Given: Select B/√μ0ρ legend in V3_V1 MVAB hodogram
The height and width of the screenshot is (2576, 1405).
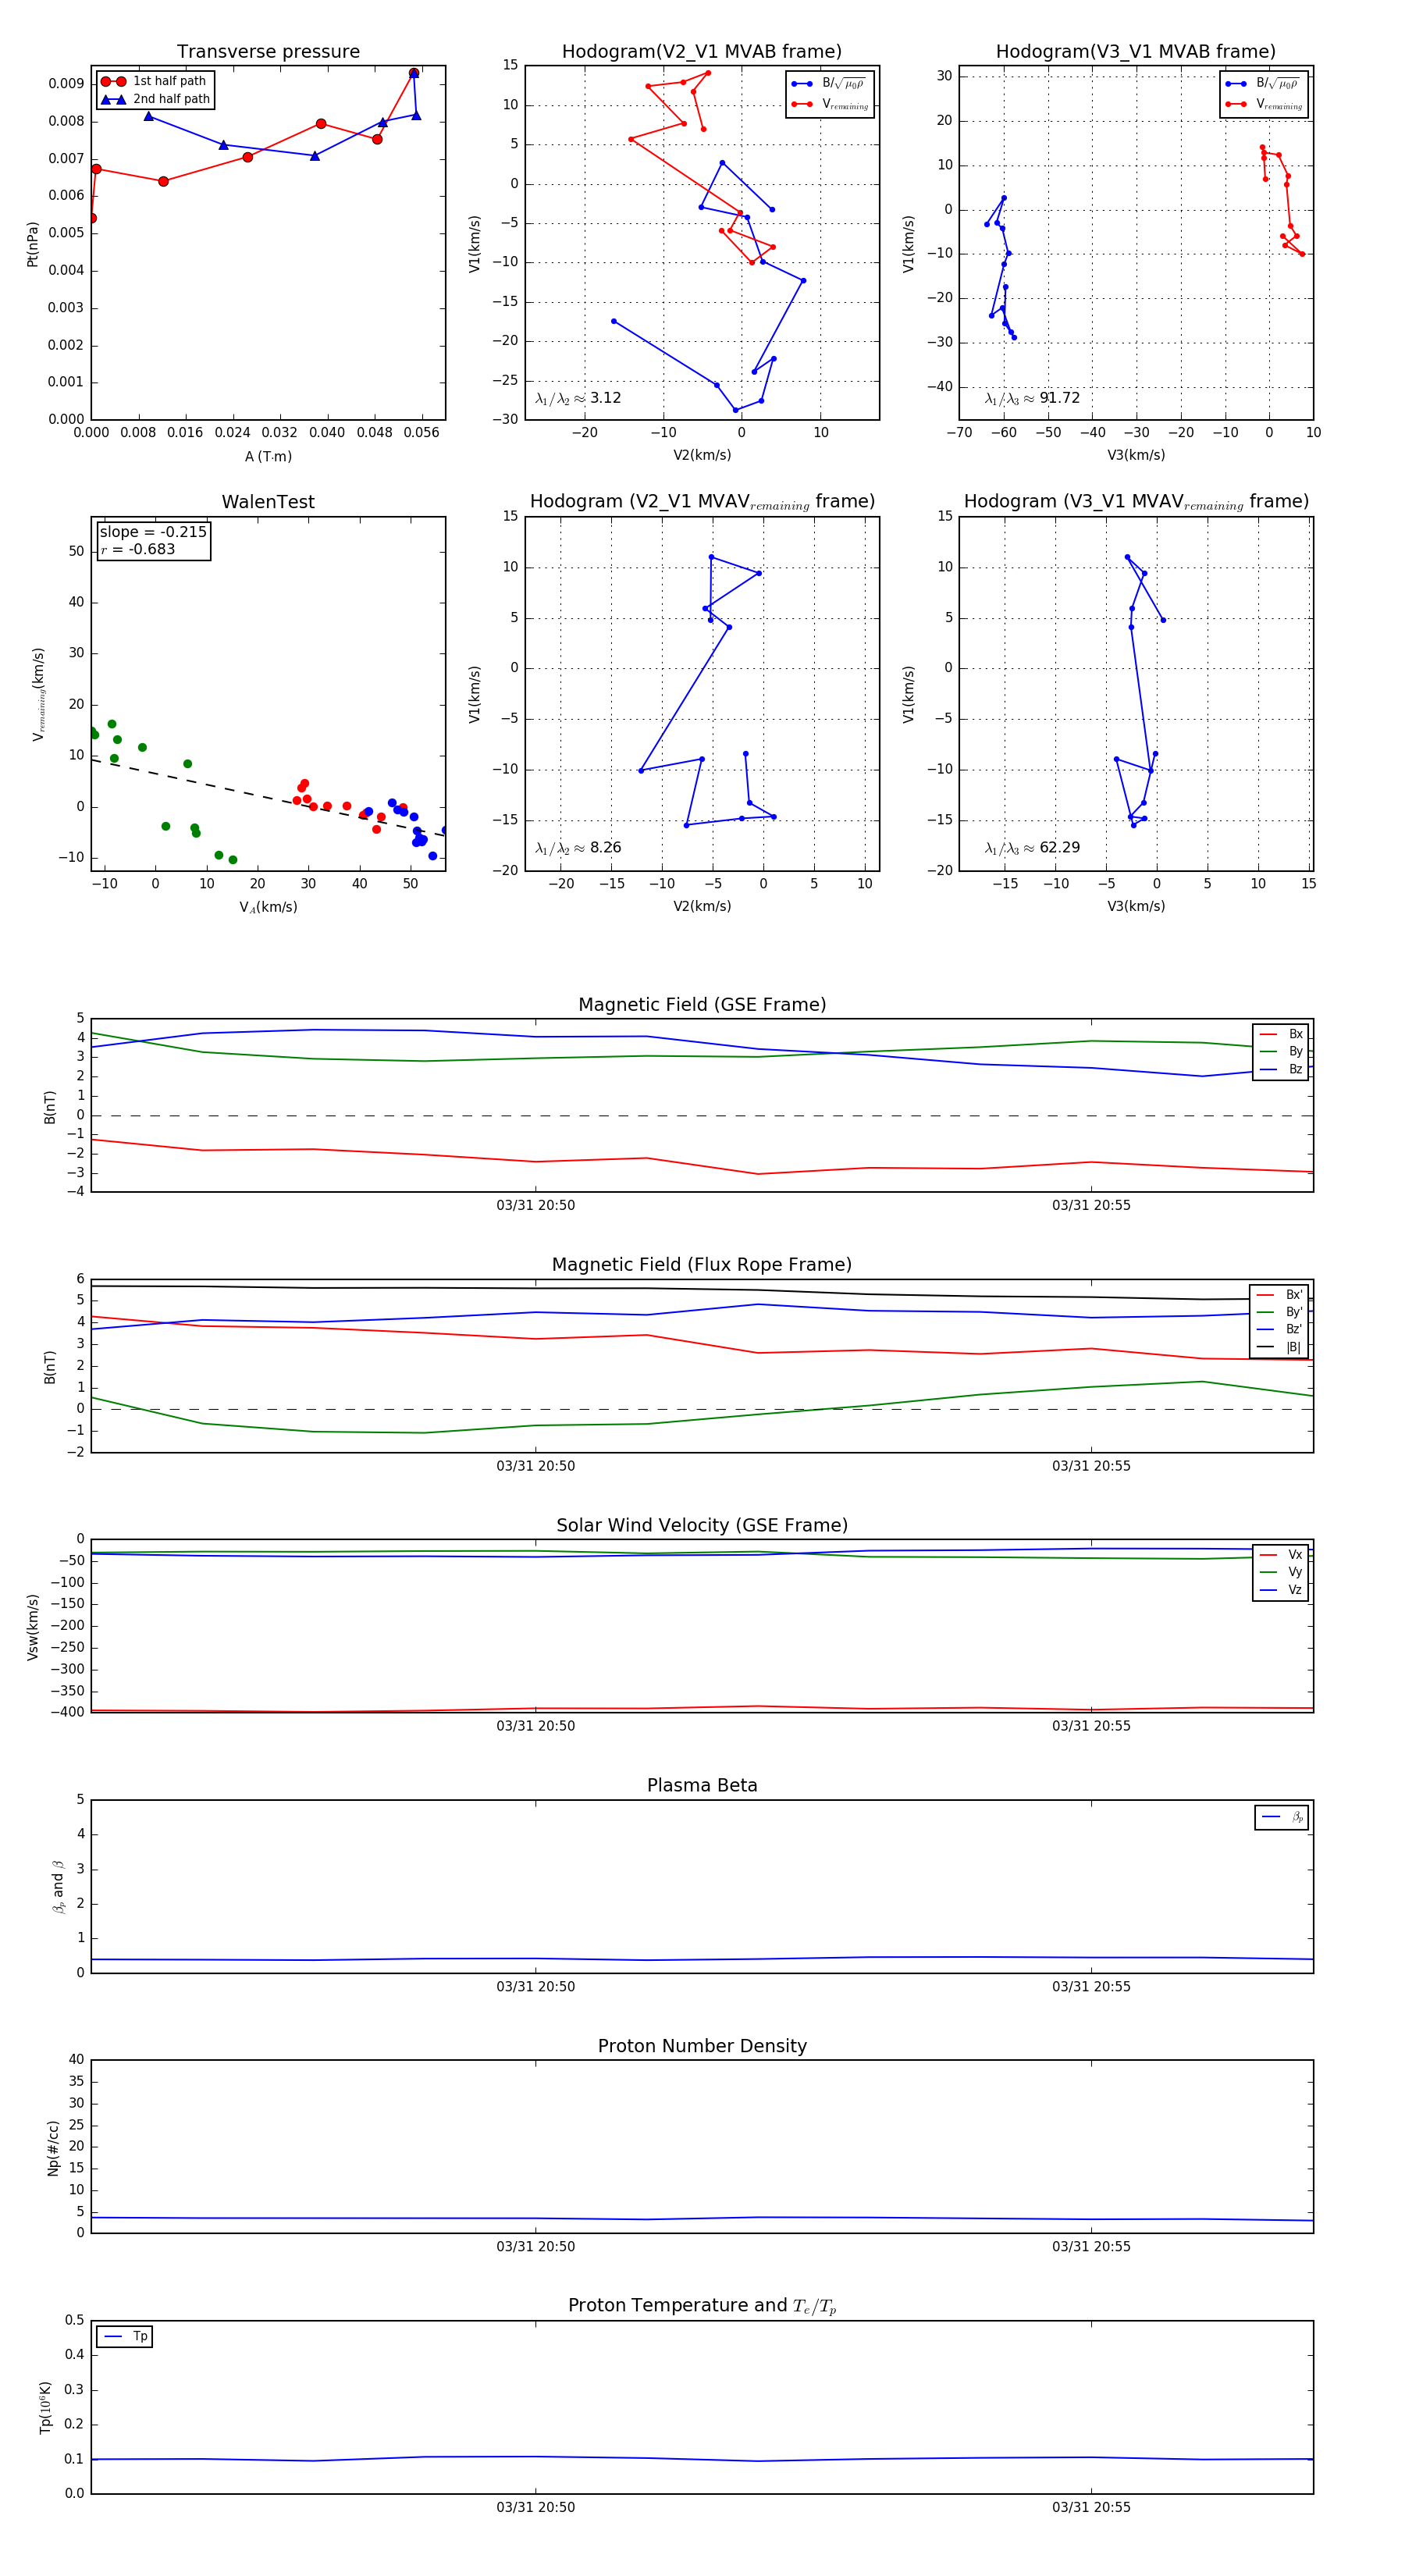Looking at the screenshot, I should [x=1263, y=83].
